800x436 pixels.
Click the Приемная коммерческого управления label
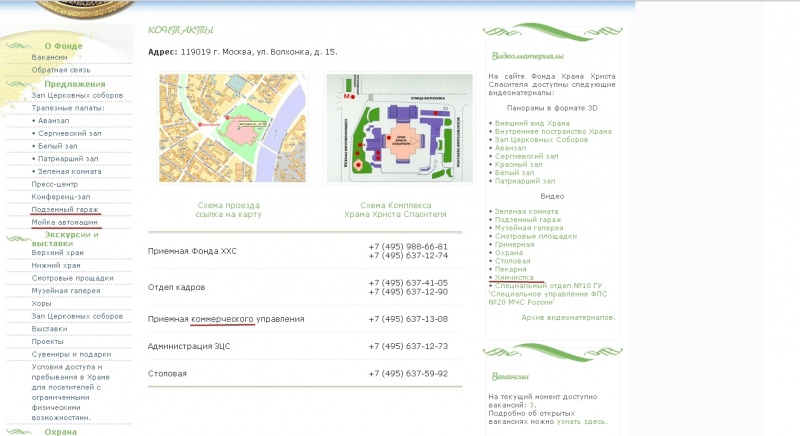[226, 319]
